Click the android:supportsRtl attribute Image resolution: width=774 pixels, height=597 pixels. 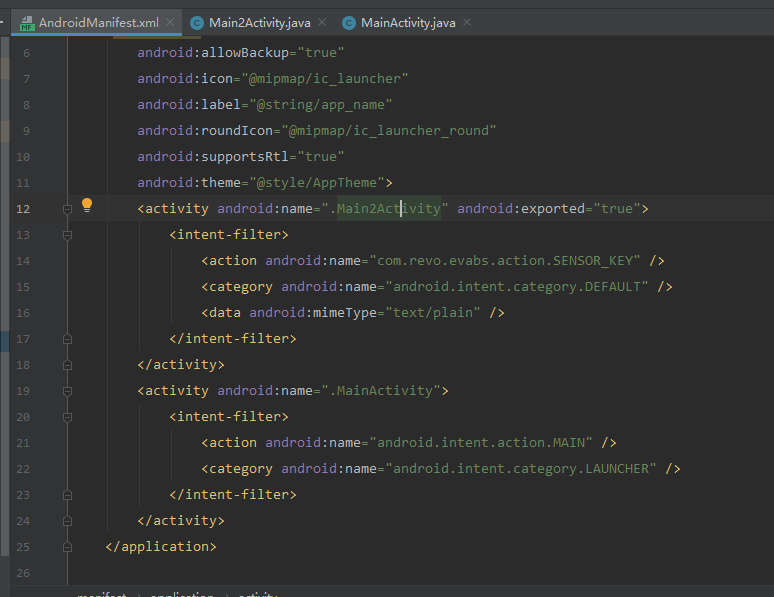(x=213, y=157)
